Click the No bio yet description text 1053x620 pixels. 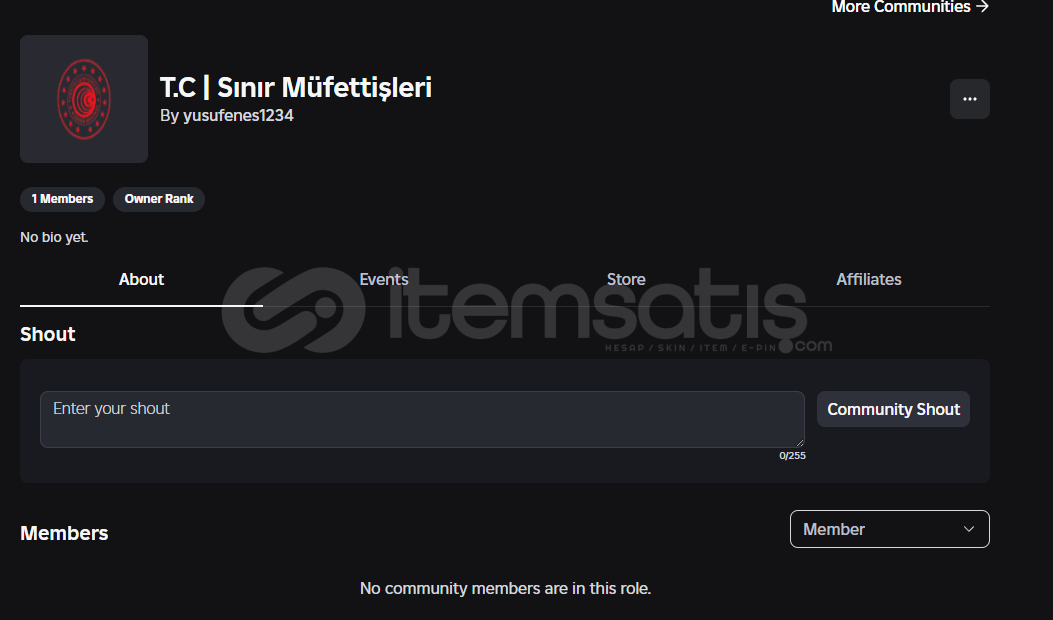click(x=54, y=237)
